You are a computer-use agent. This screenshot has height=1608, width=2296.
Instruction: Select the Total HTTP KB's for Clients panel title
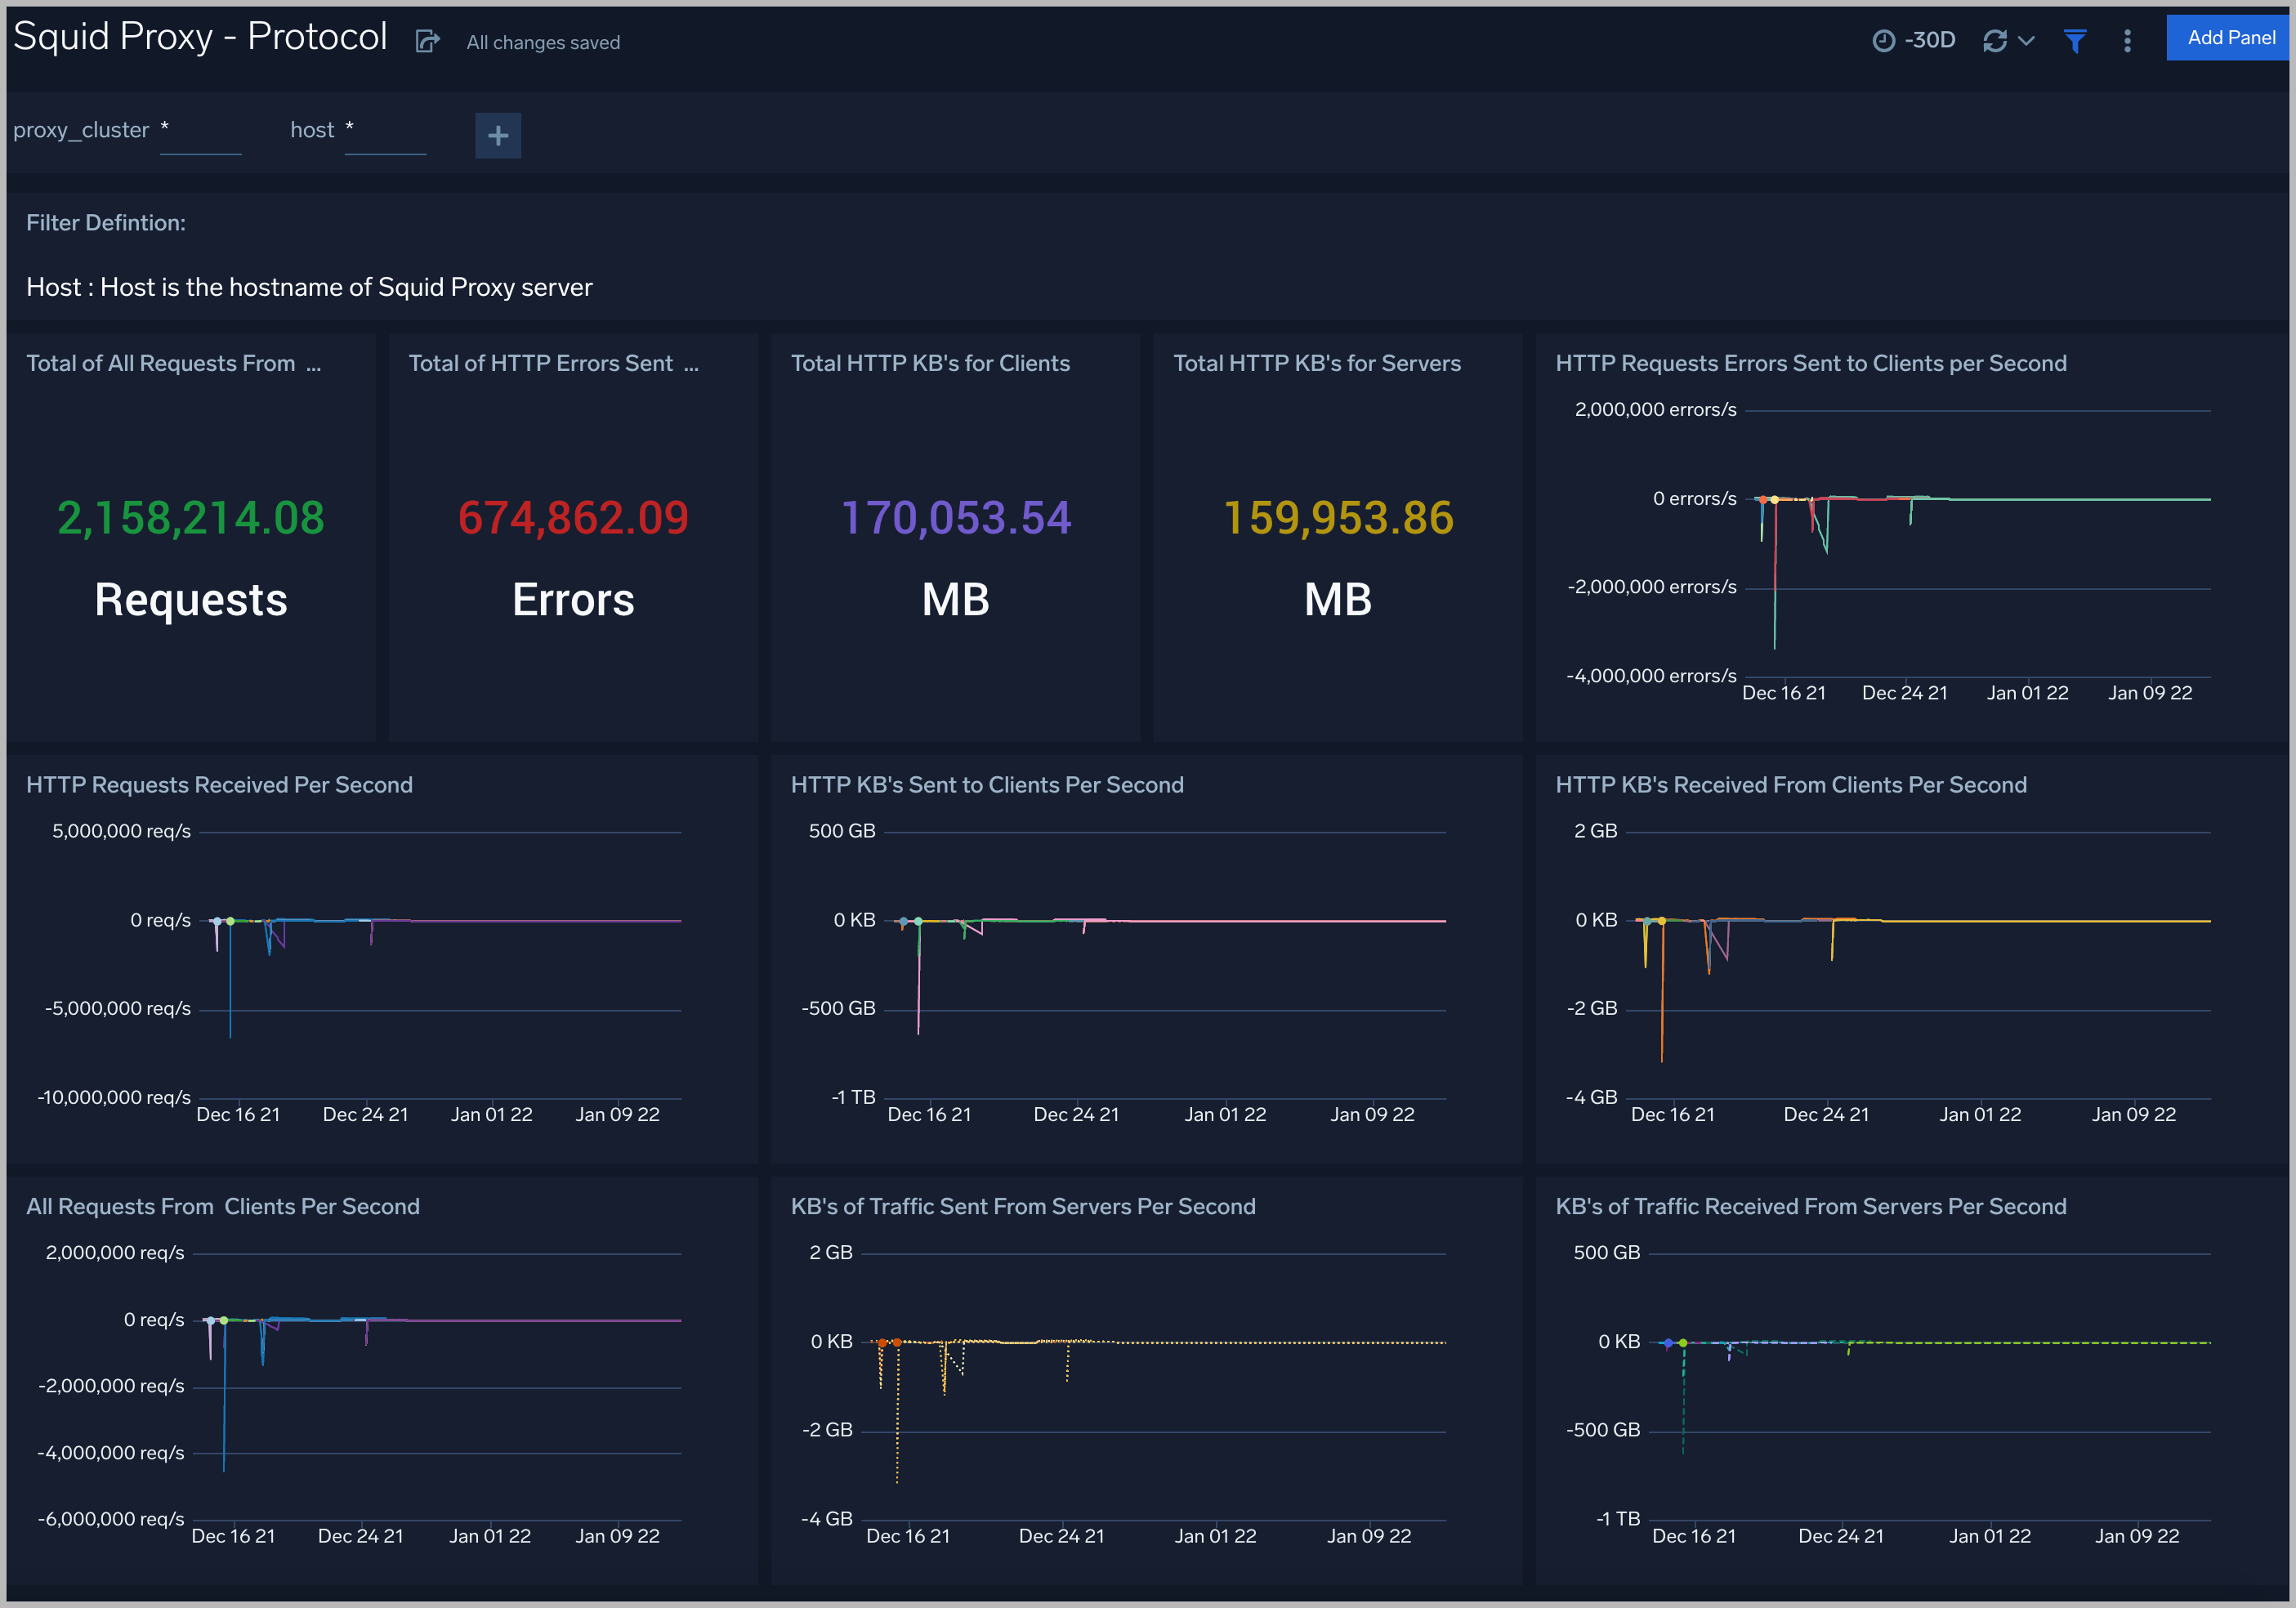click(x=930, y=363)
